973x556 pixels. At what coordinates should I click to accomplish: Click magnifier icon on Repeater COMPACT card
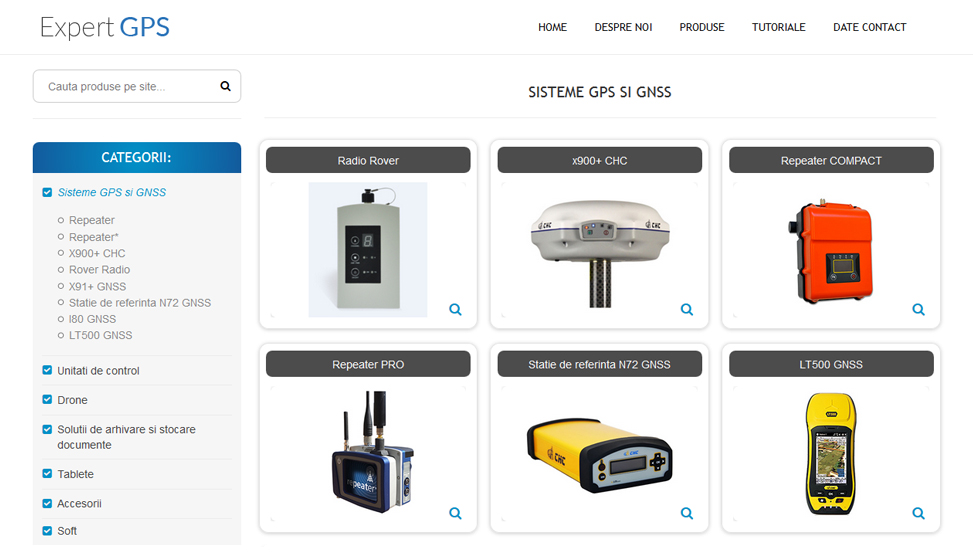[918, 309]
